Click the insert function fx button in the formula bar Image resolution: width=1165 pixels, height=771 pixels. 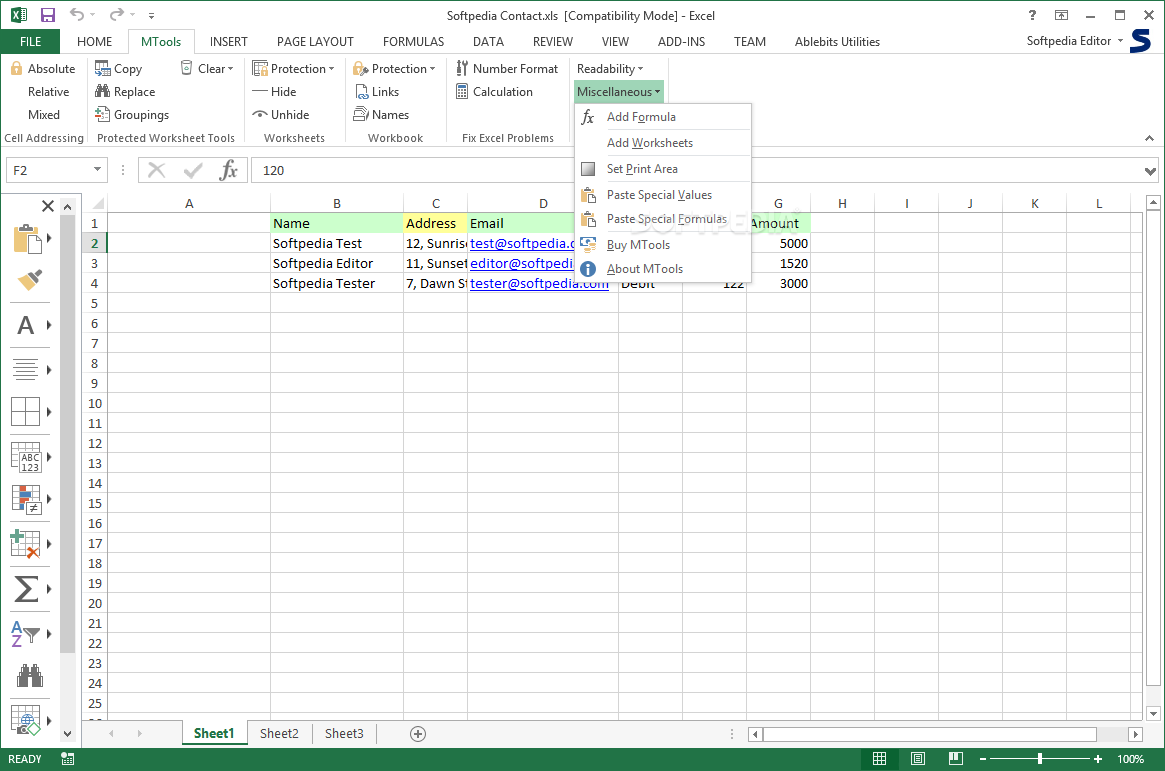click(x=229, y=170)
